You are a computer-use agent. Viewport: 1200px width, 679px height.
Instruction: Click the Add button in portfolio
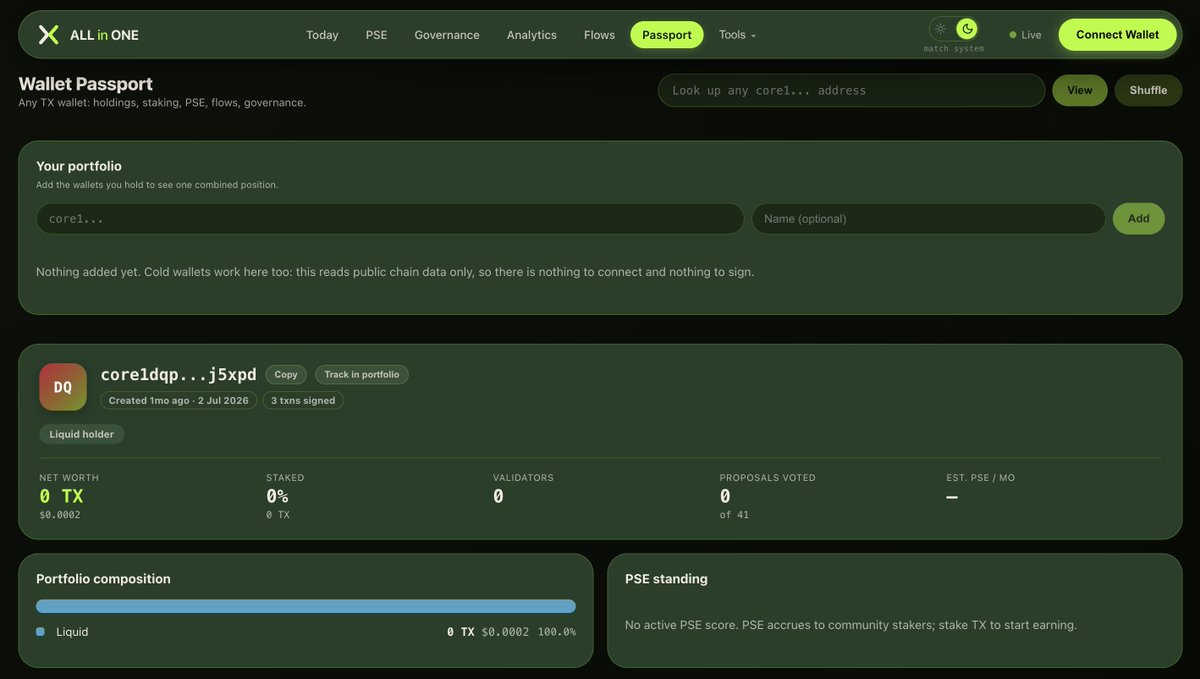coord(1139,219)
